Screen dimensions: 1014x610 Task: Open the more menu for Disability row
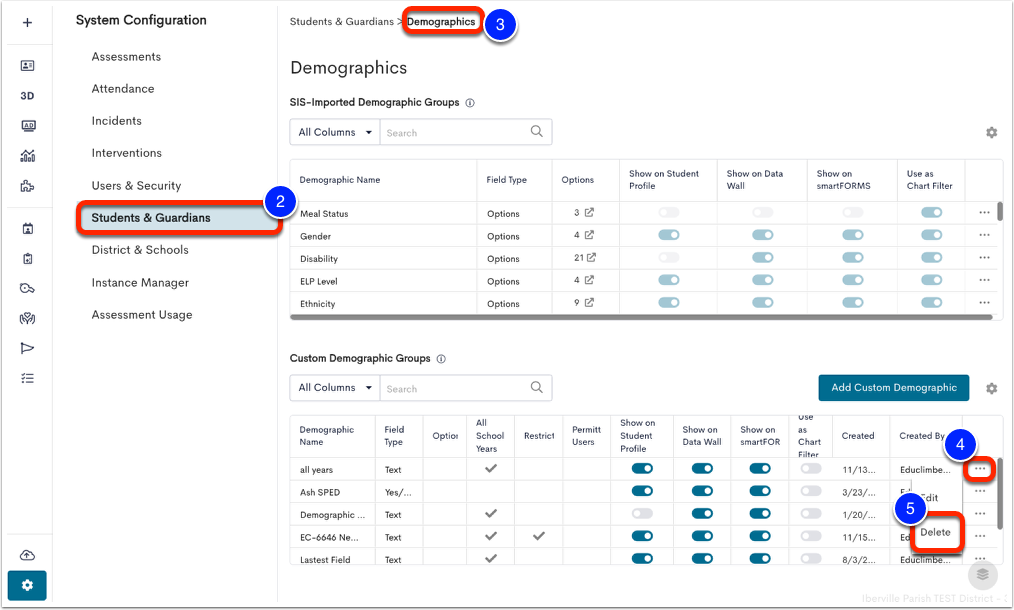point(984,257)
